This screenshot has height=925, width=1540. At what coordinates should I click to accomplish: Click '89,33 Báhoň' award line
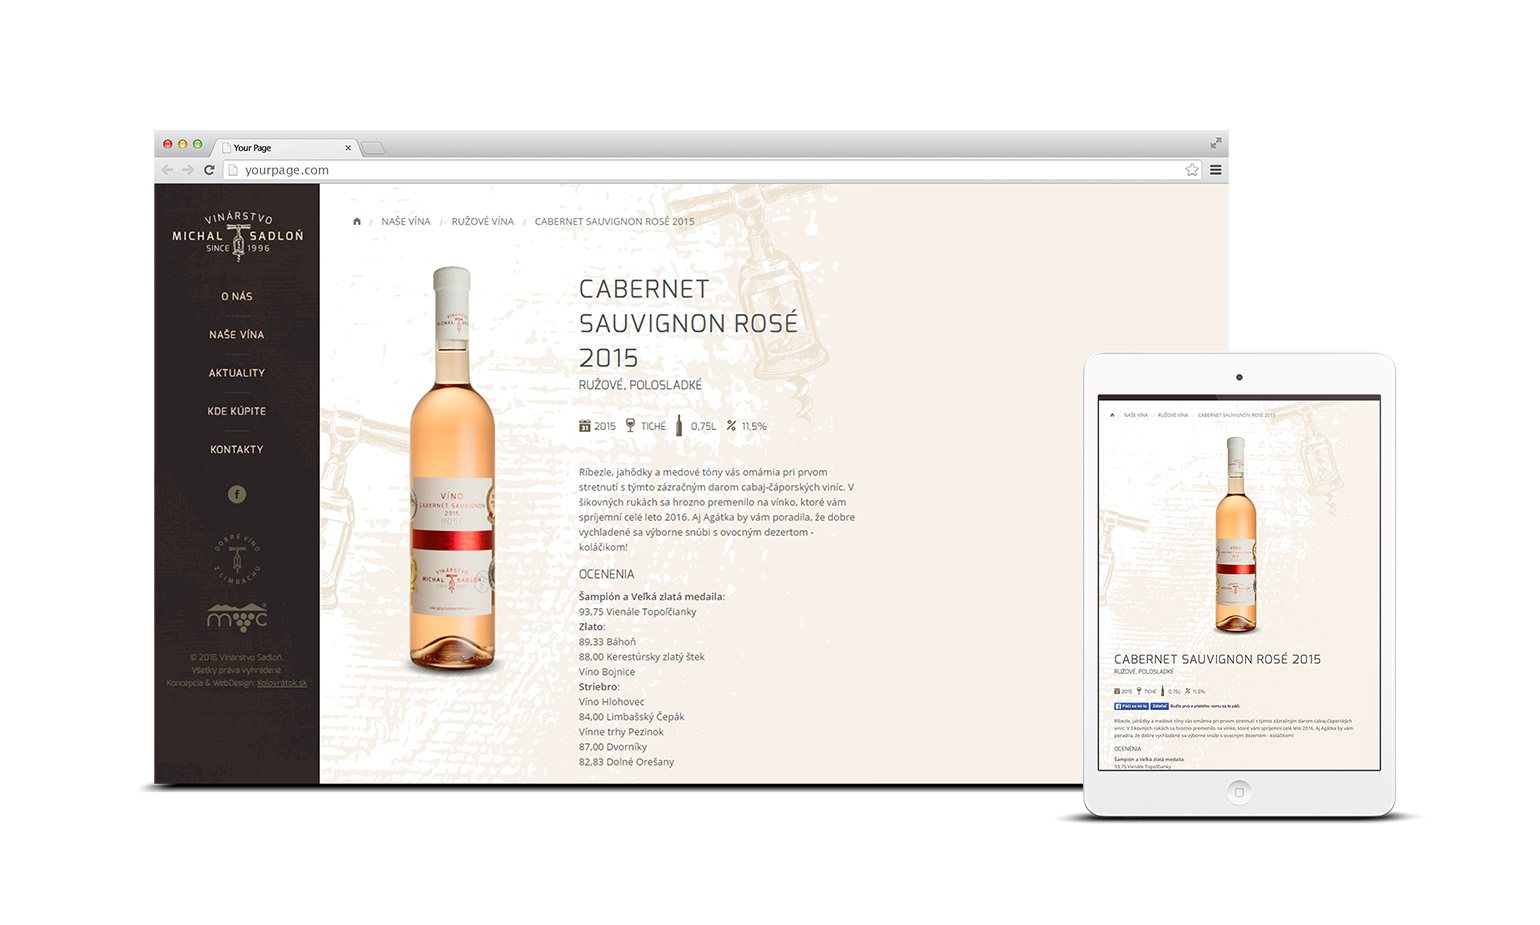607,642
